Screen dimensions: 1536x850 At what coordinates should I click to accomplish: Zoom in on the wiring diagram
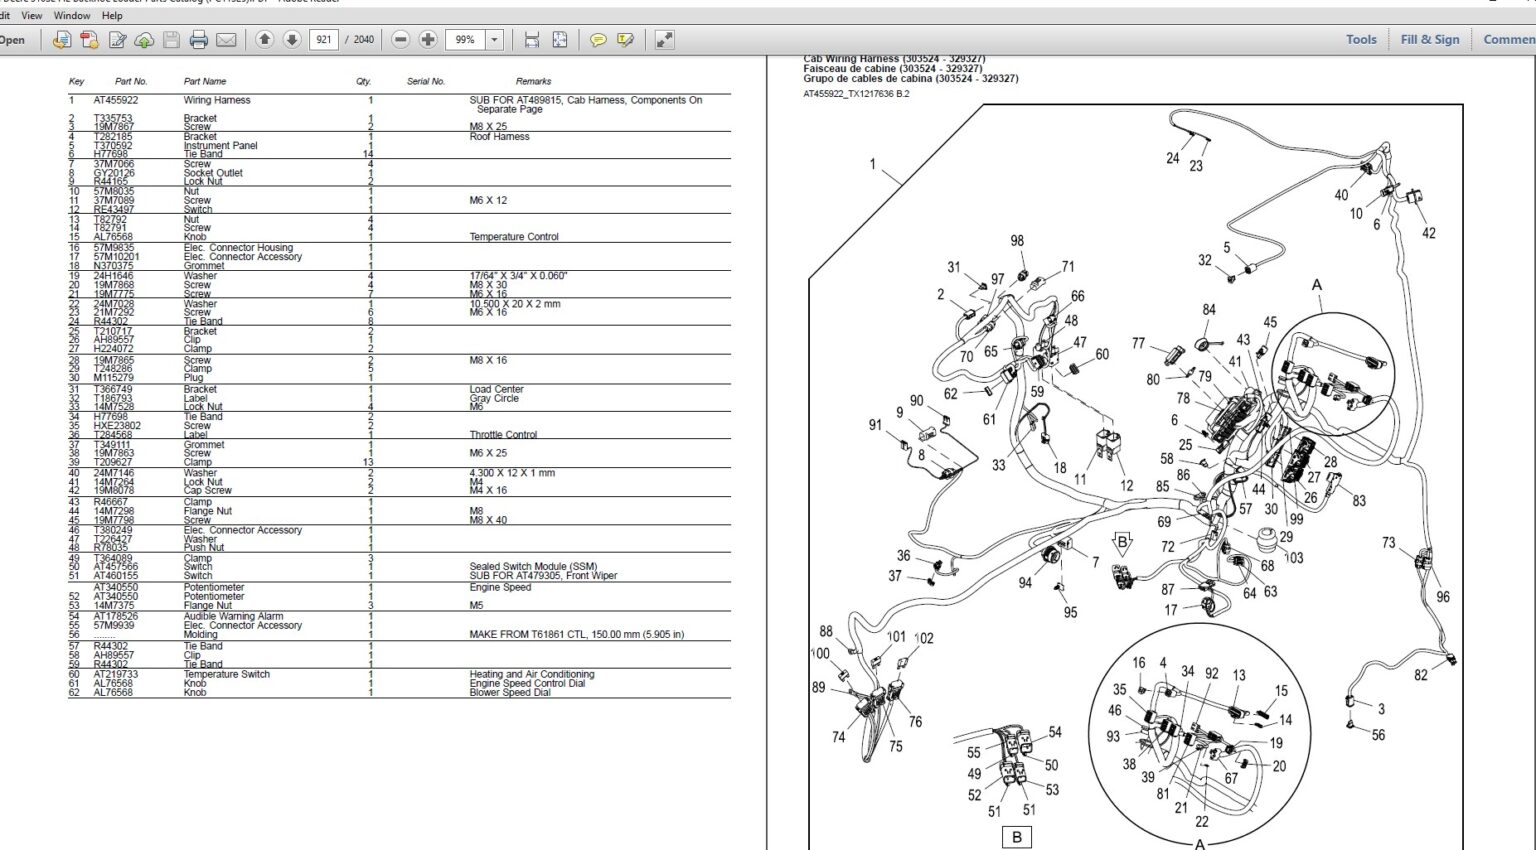(430, 40)
